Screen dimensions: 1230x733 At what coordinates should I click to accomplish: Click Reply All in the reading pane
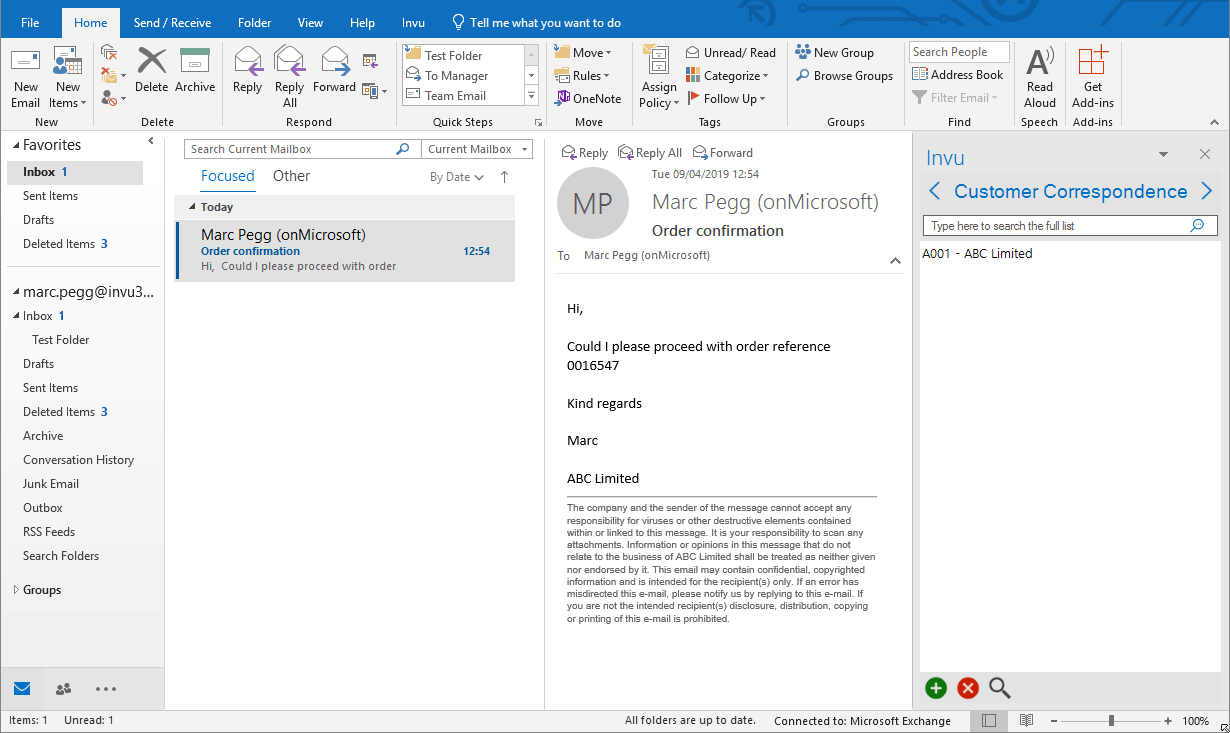(x=650, y=153)
